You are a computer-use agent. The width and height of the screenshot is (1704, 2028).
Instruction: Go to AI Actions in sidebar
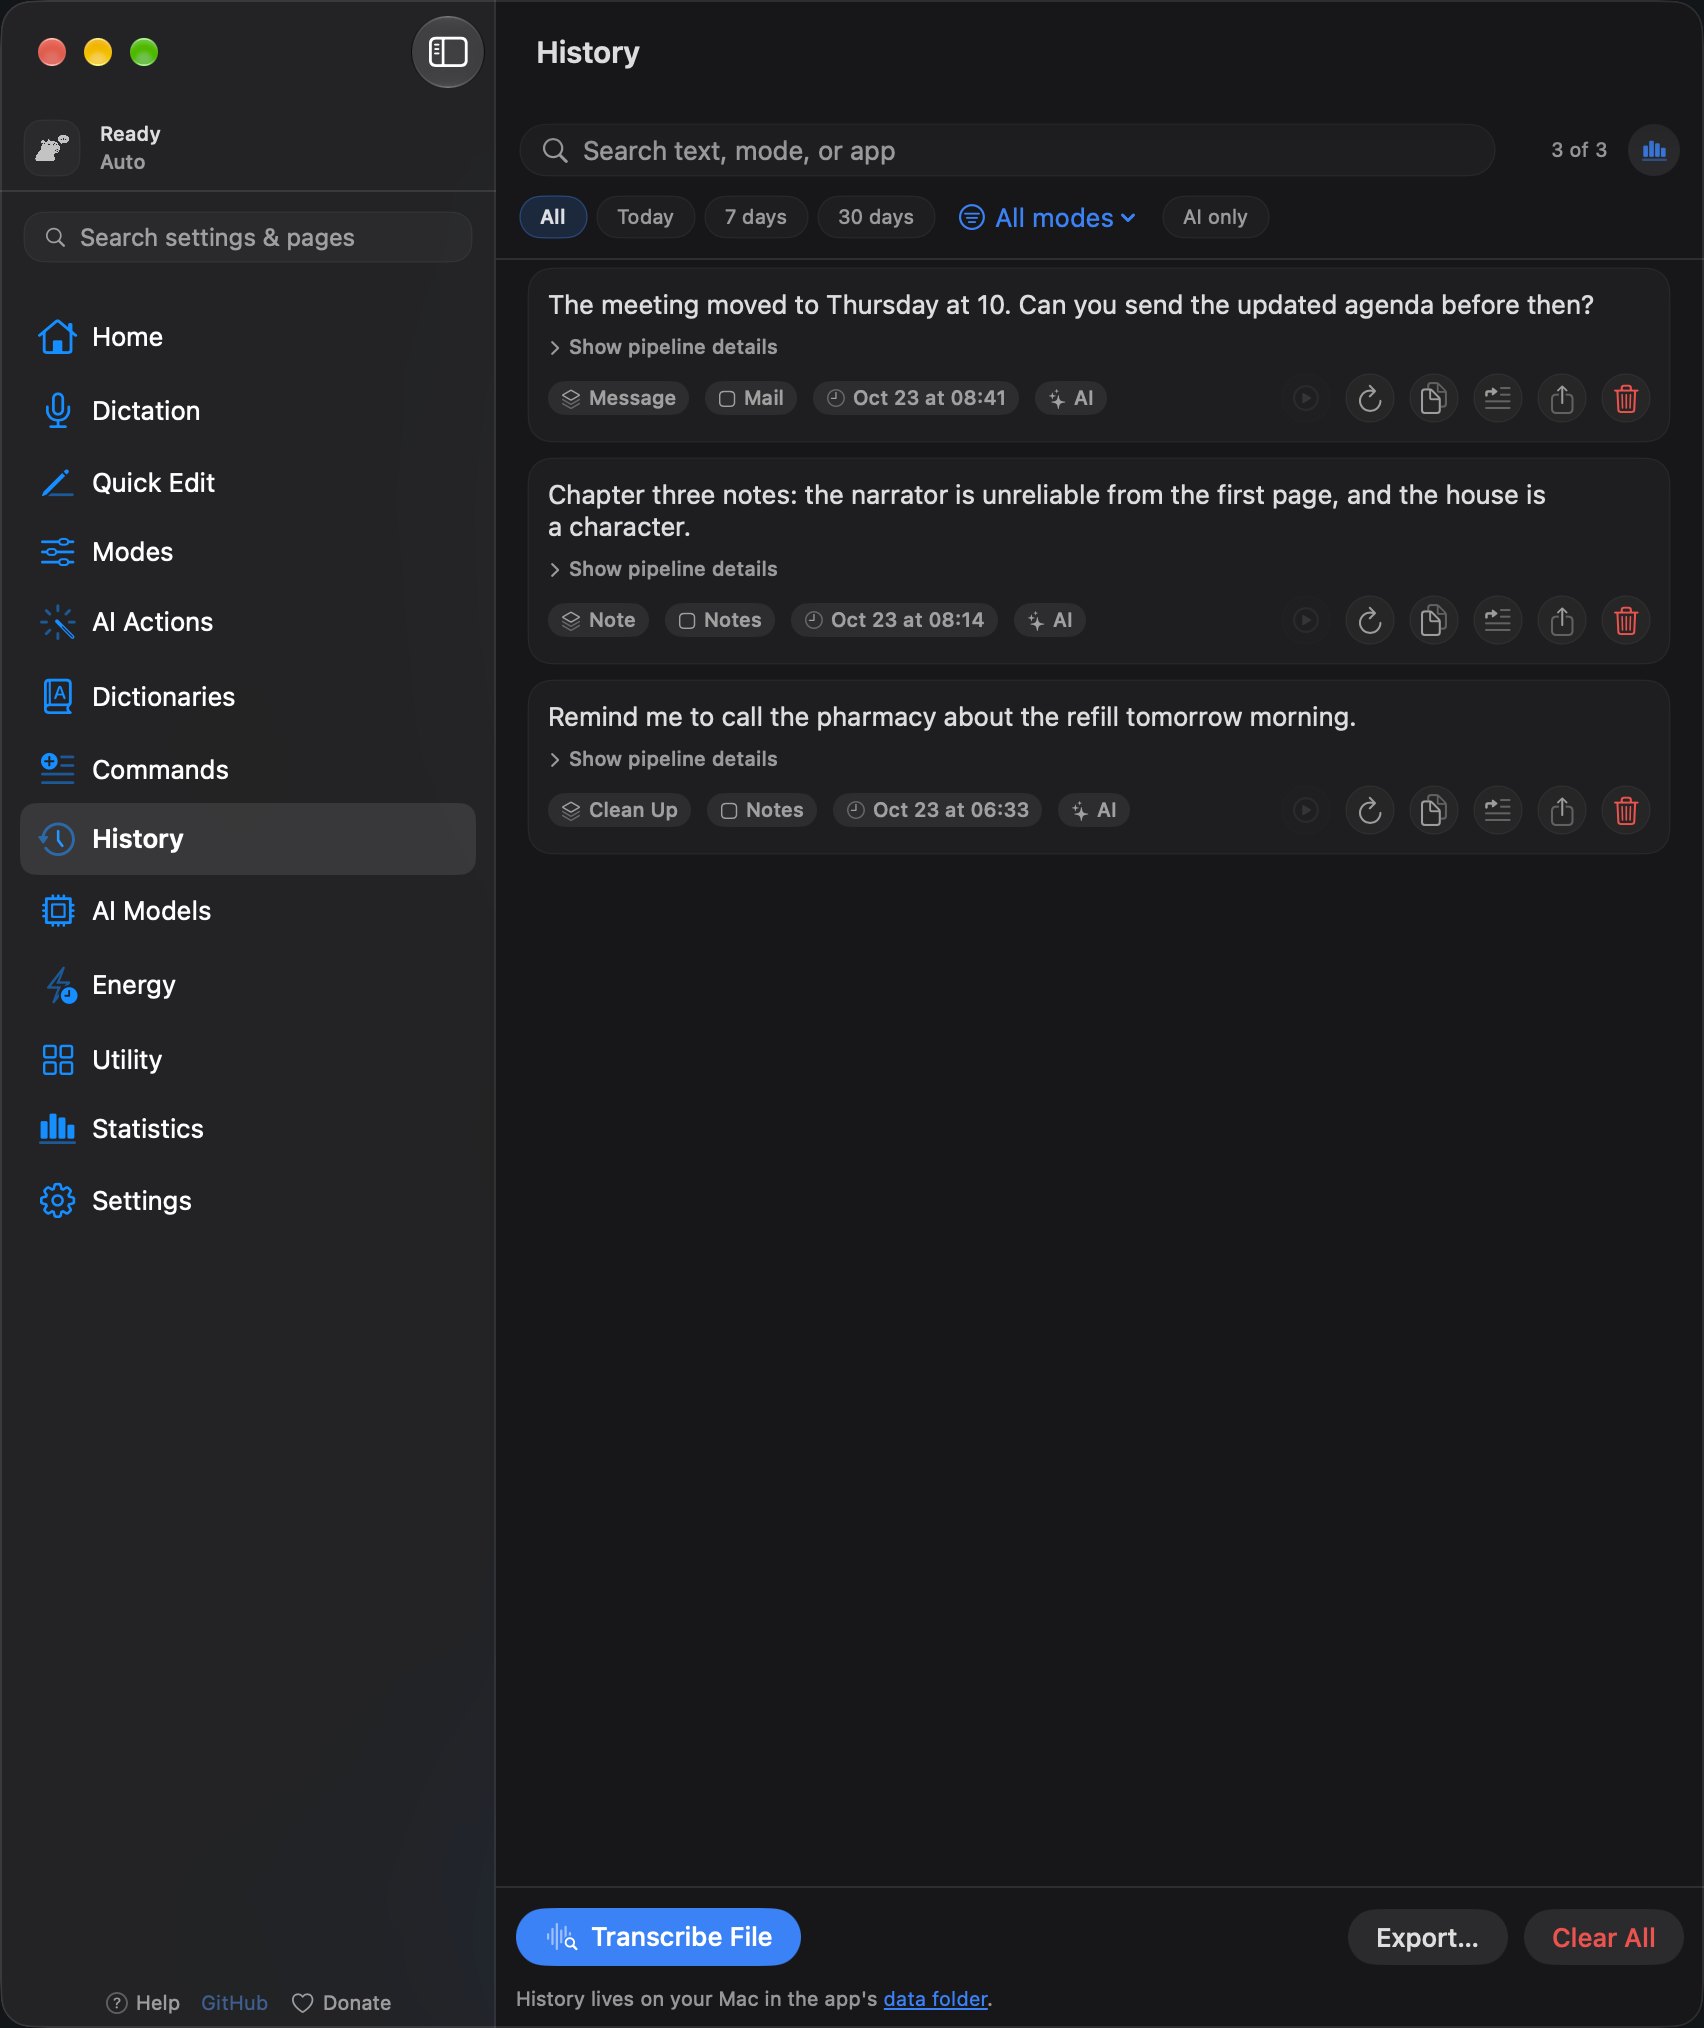(x=248, y=622)
